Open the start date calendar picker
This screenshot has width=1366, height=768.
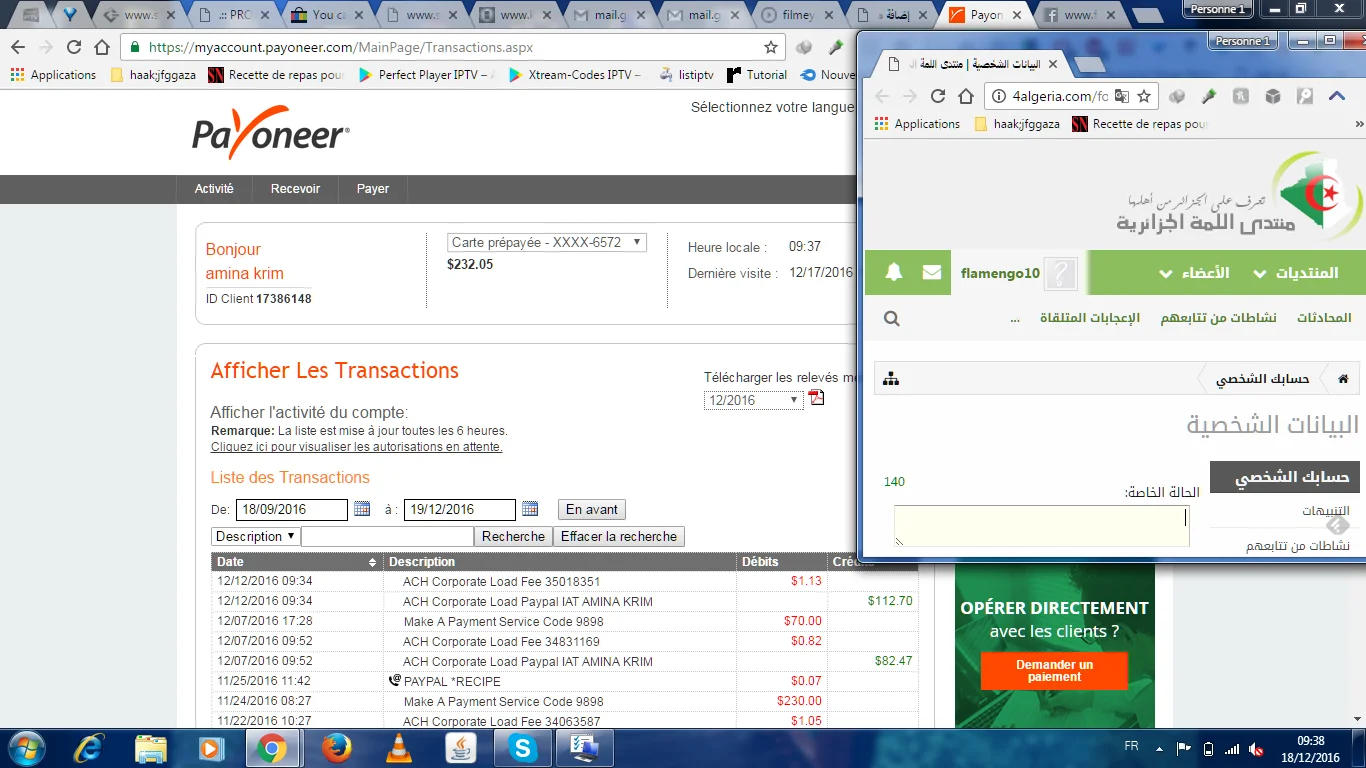point(362,509)
